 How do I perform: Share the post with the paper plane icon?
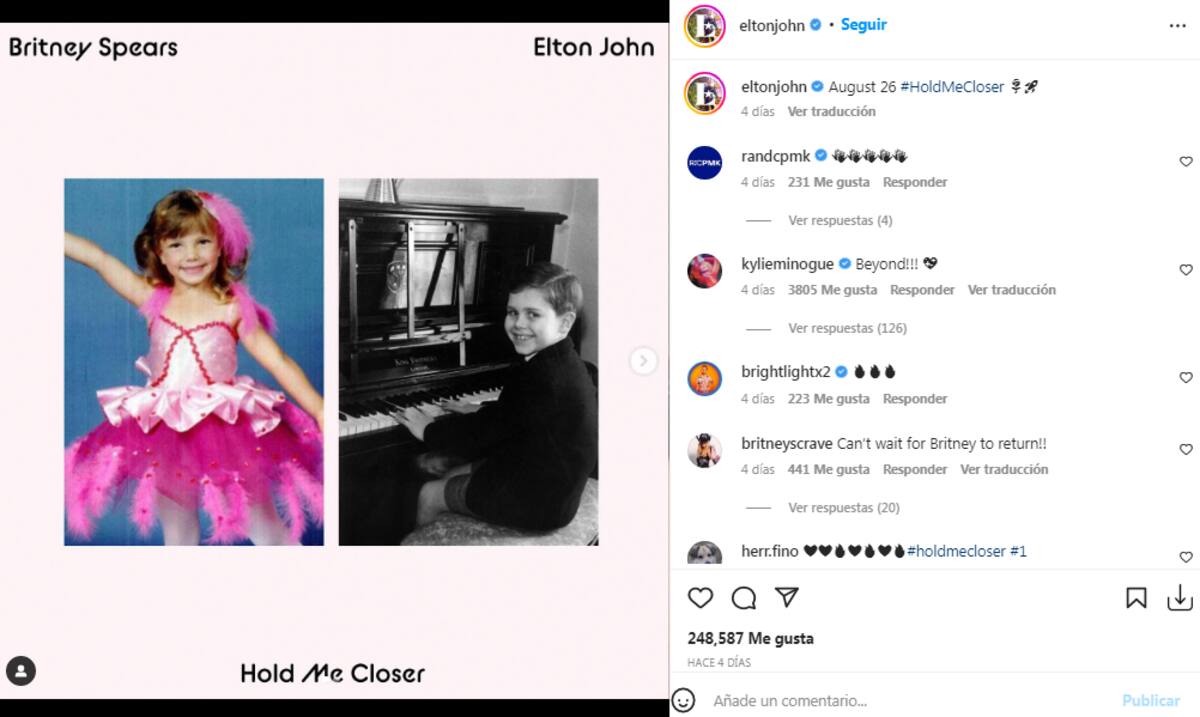787,597
